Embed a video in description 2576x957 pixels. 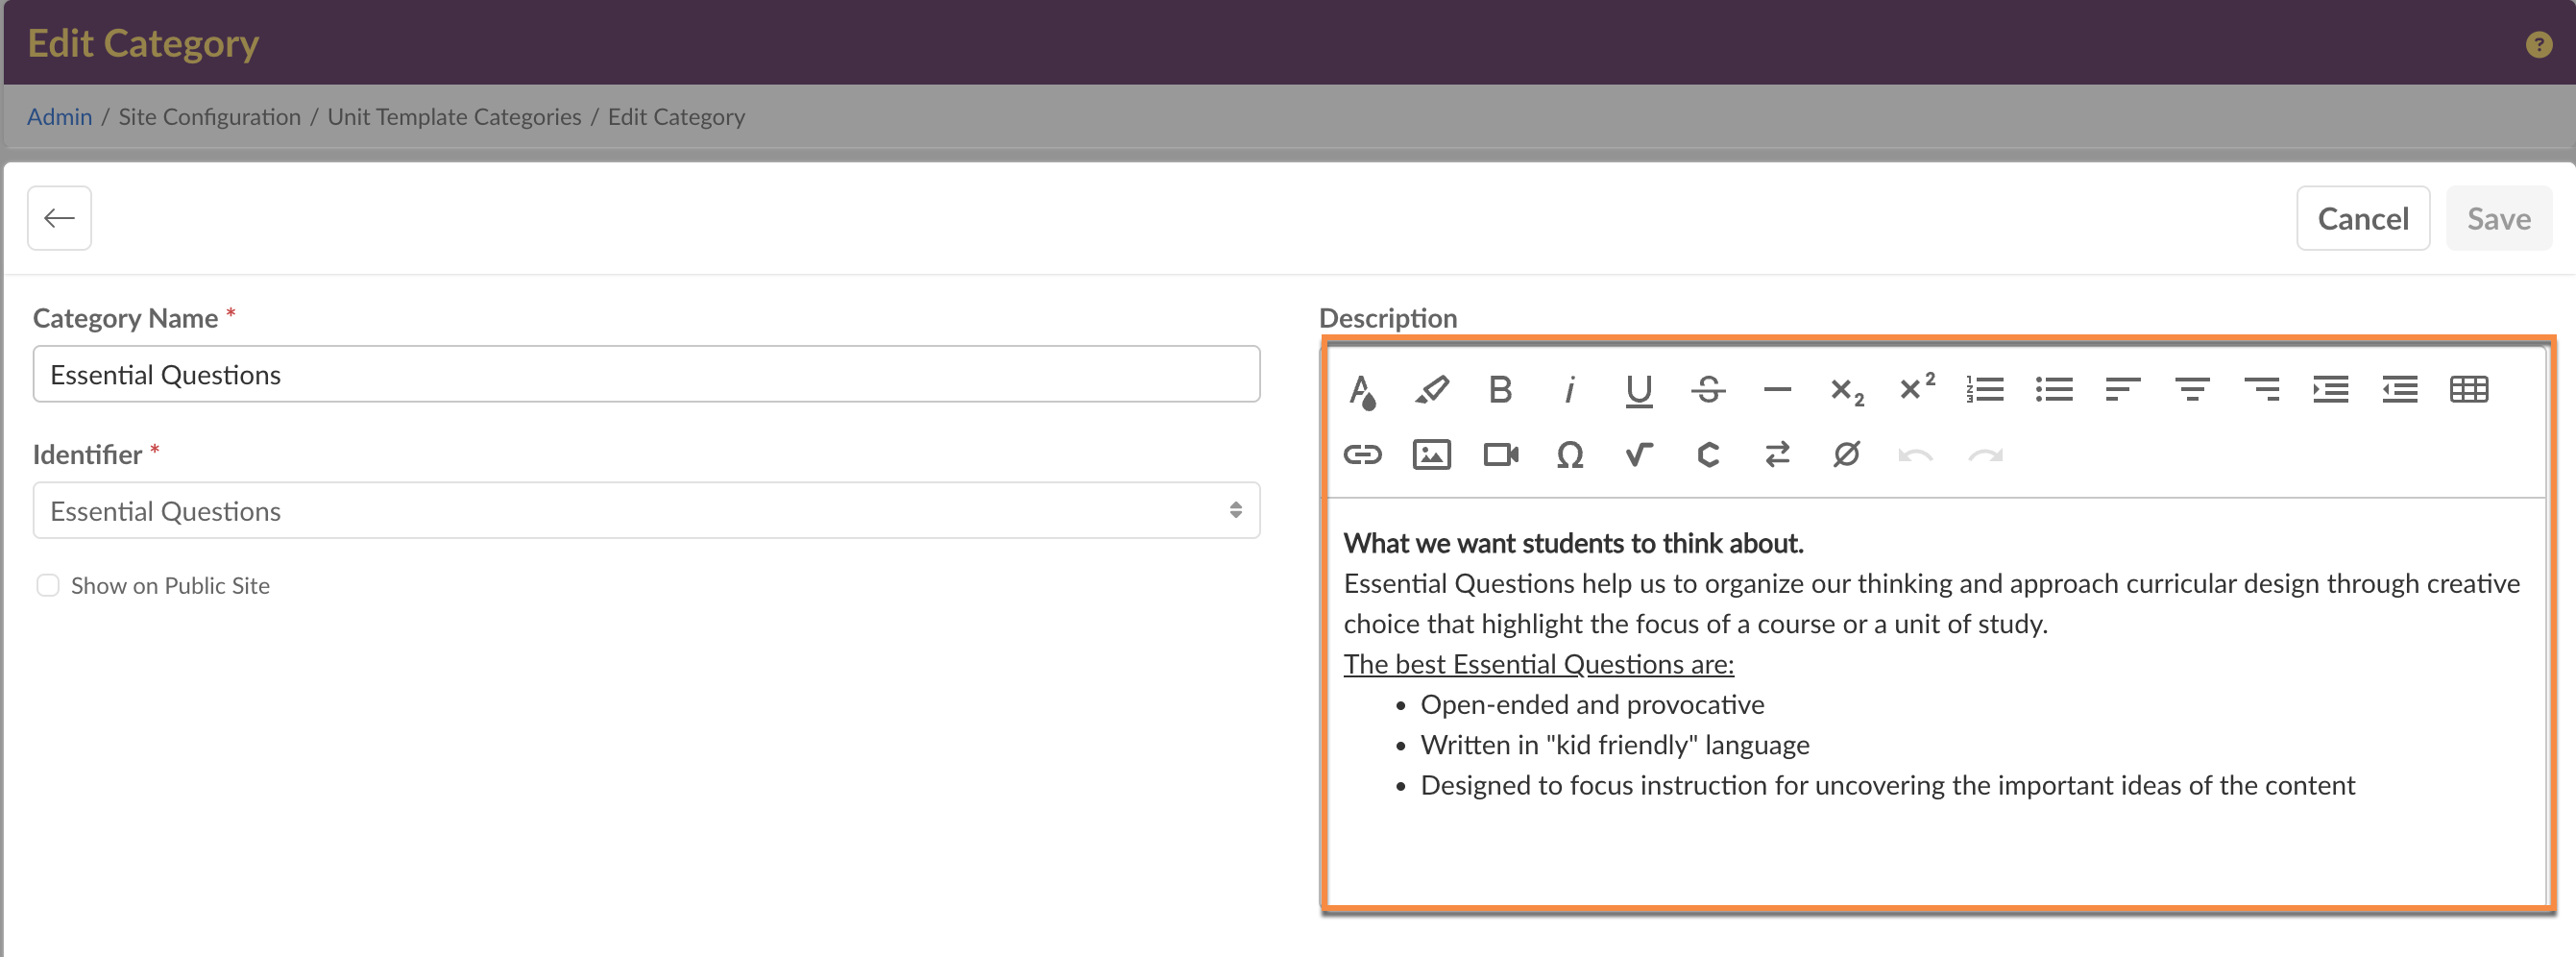pos(1500,456)
